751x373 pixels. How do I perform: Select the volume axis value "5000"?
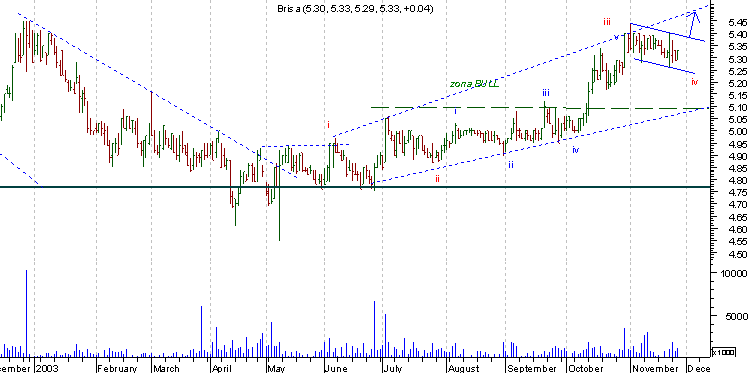(737, 316)
